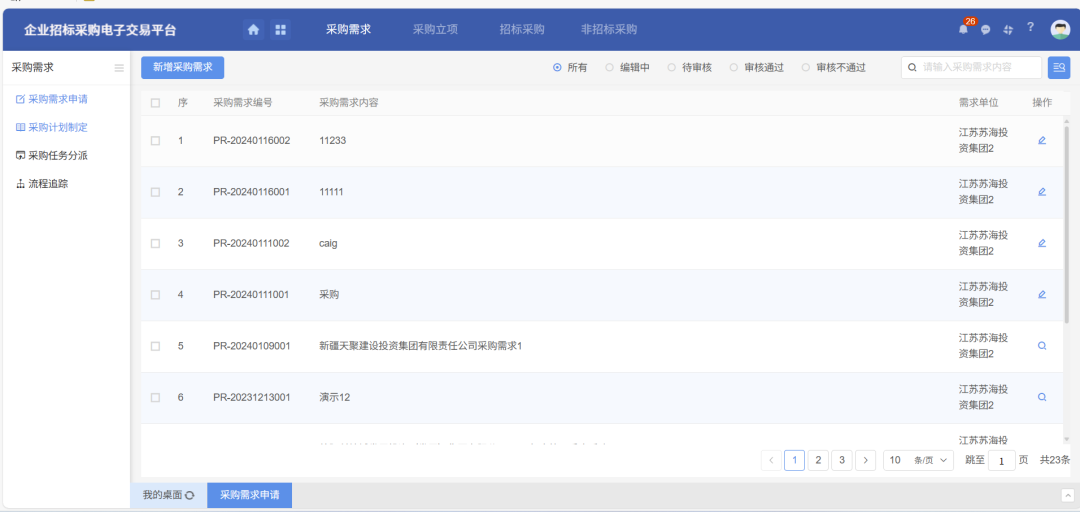
Task: Select the 审核通过 radio filter
Action: 734,68
